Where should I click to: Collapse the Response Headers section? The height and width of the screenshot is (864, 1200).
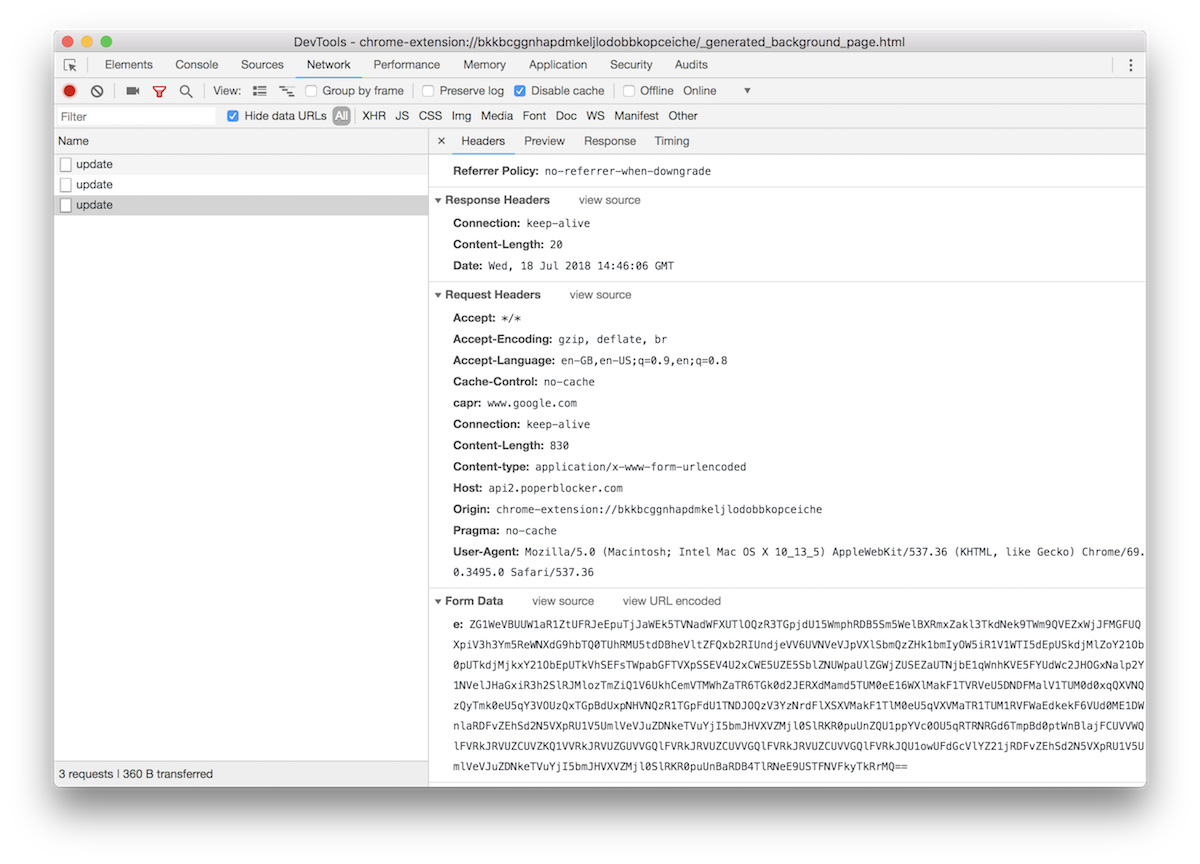coord(438,200)
